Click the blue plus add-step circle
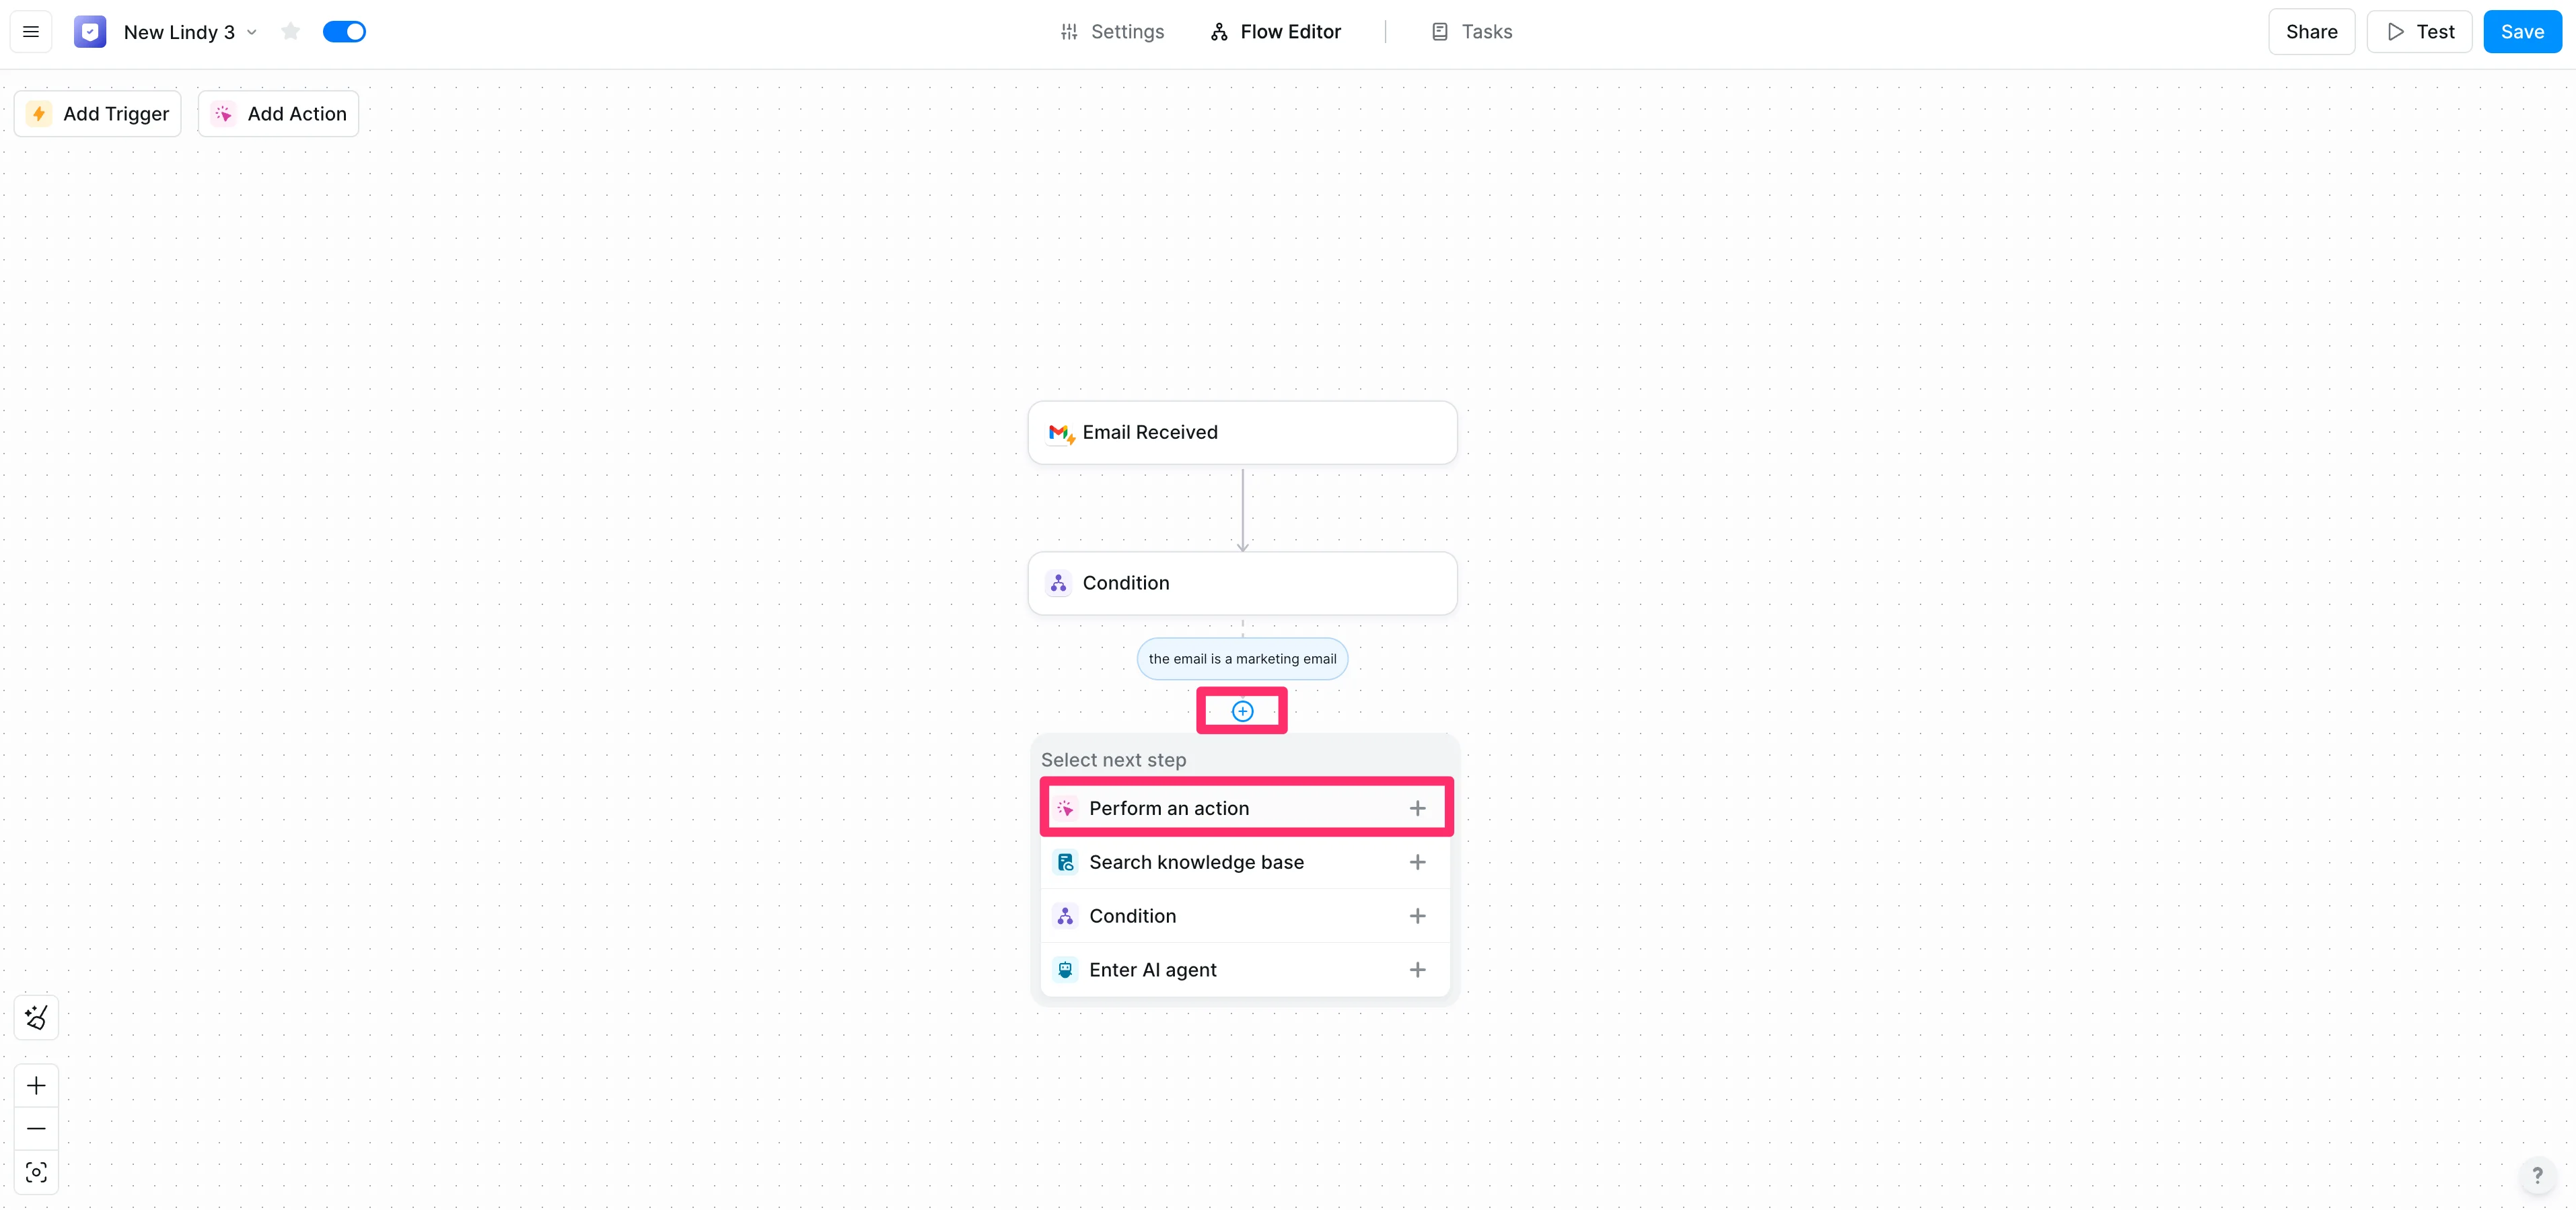This screenshot has height=1210, width=2576. (1242, 711)
